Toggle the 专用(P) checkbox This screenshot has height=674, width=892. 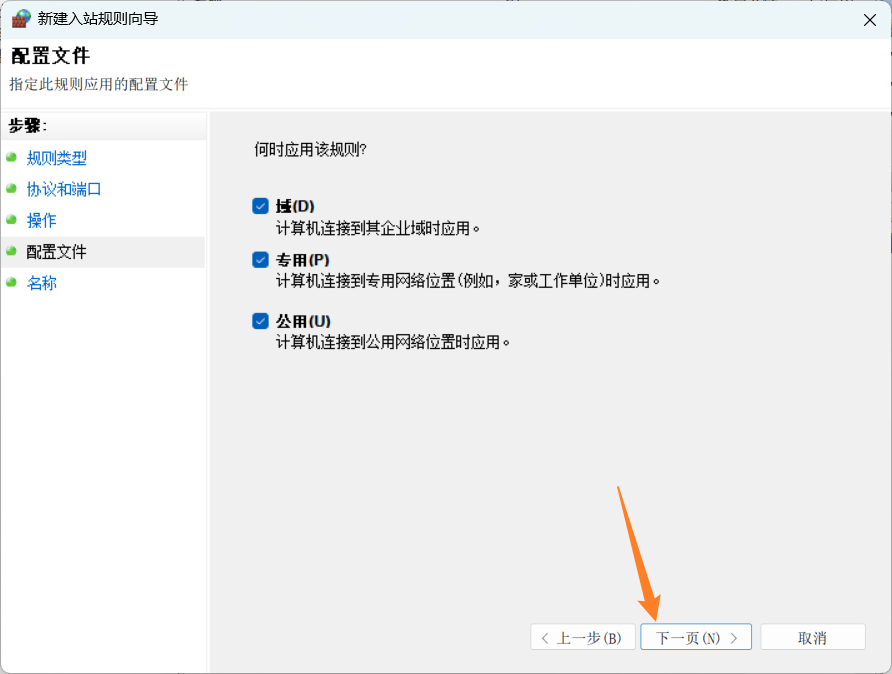tap(261, 260)
